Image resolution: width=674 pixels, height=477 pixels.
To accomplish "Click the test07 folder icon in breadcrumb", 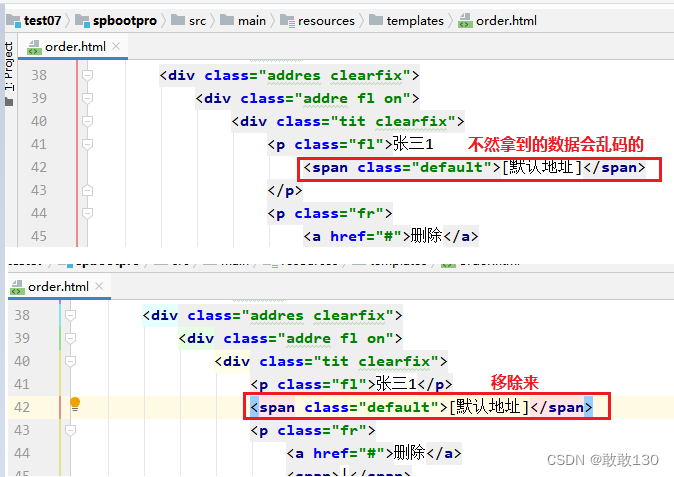I will (13, 21).
